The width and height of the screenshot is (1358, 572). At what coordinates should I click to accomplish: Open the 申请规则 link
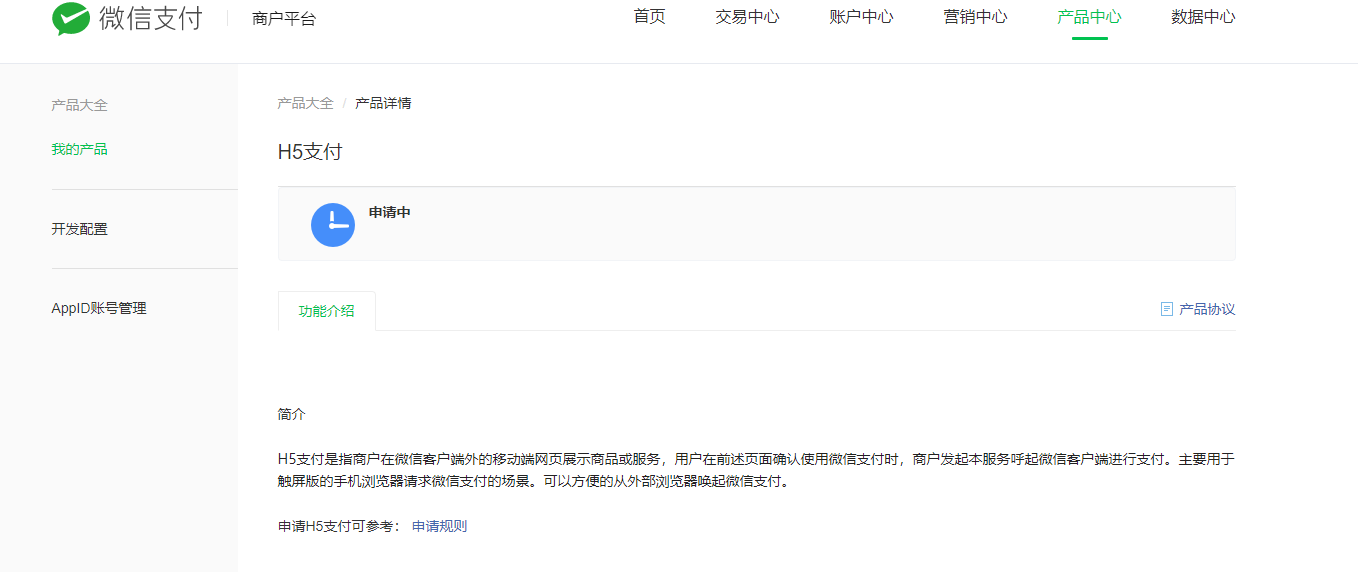(x=439, y=526)
